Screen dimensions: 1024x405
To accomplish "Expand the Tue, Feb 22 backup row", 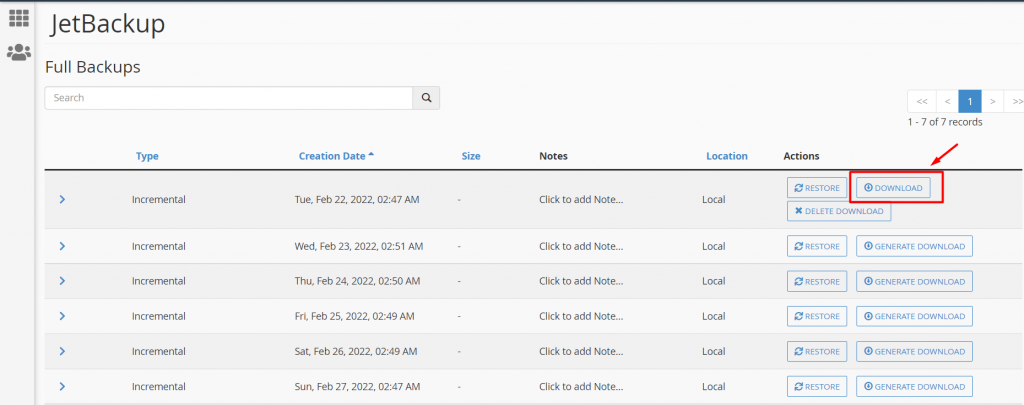I will [62, 199].
